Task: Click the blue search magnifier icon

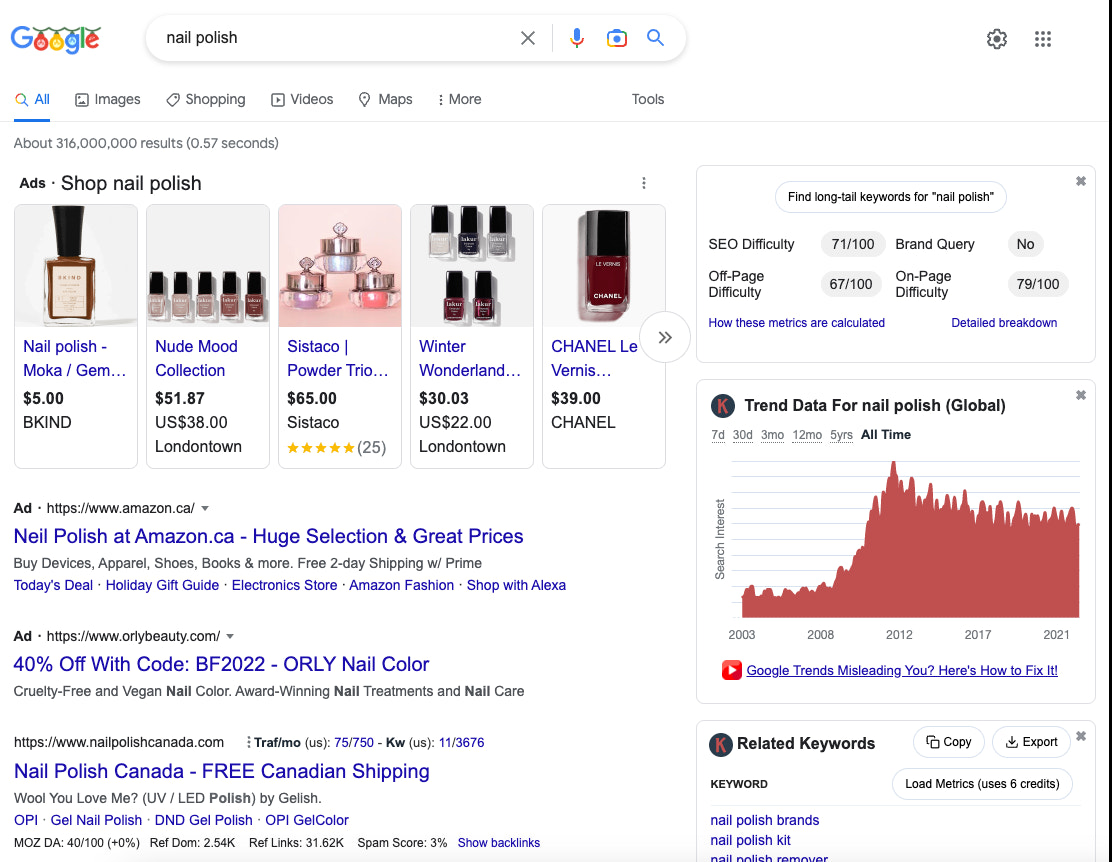Action: [x=655, y=38]
